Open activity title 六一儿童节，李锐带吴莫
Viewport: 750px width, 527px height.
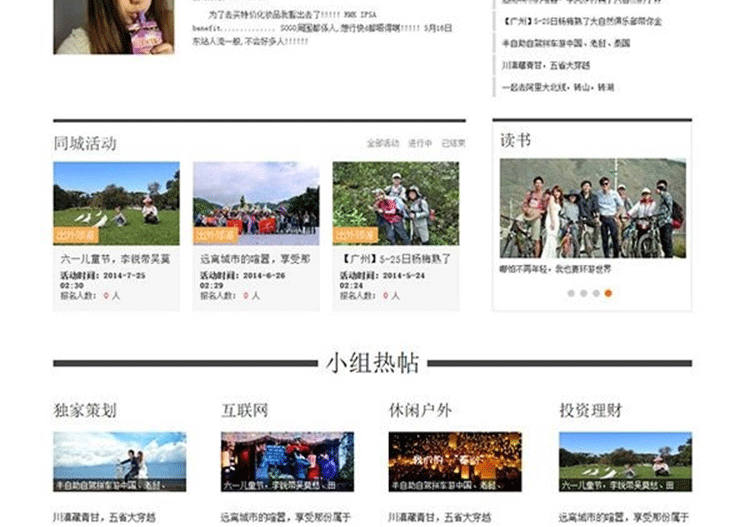pyautogui.click(x=115, y=260)
